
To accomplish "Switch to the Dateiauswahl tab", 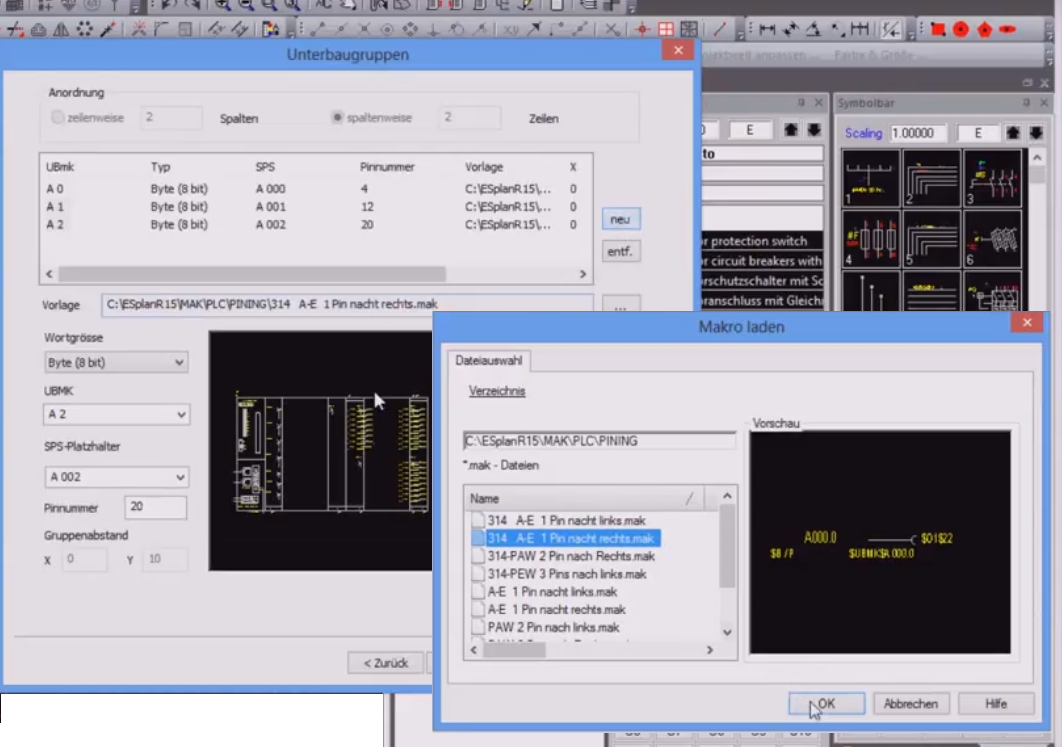I will (490, 361).
